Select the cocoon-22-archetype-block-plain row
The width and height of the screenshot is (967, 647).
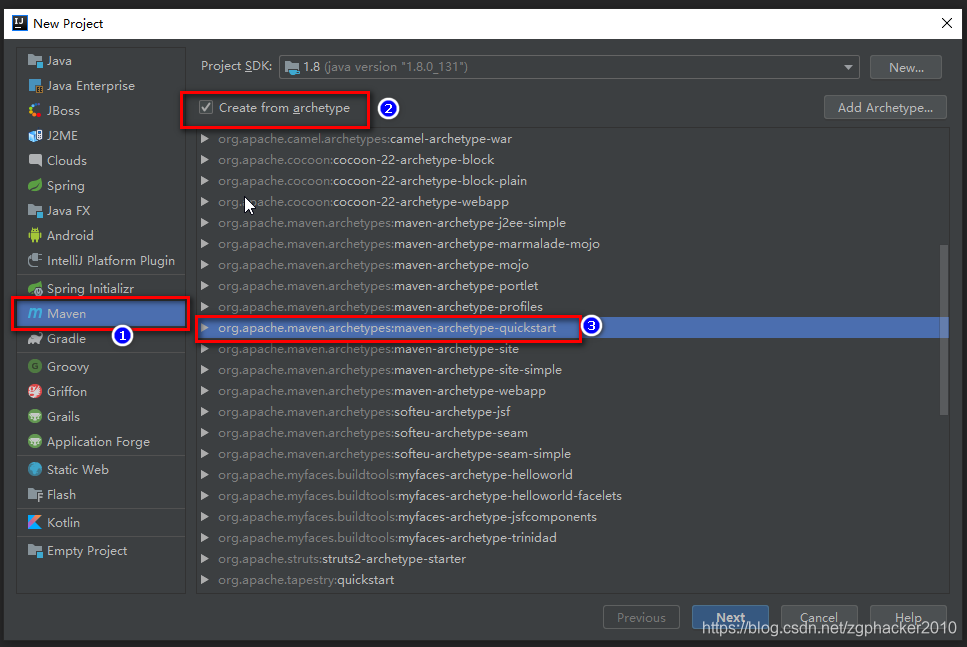[x=572, y=181]
